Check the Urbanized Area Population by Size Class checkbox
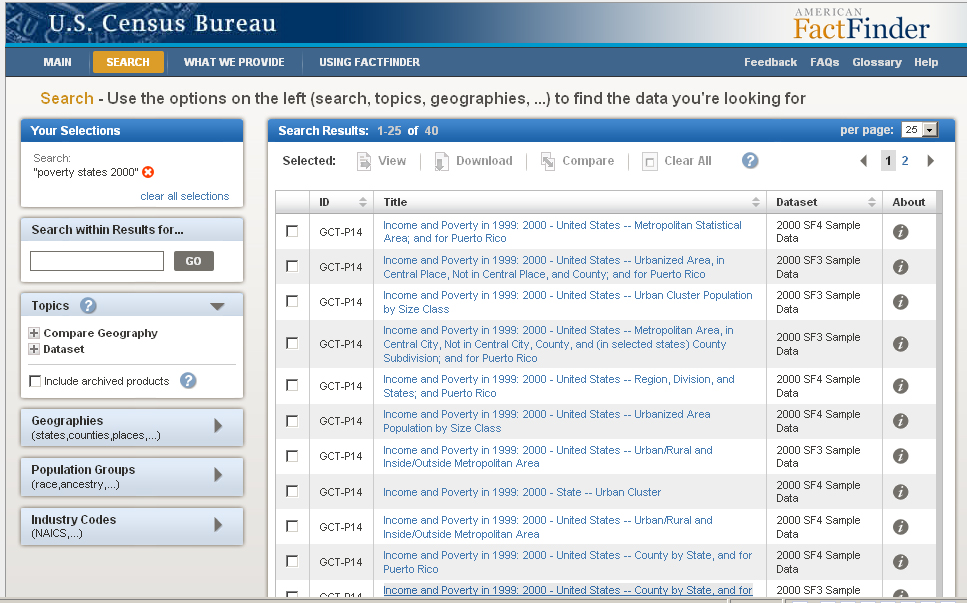 coord(292,421)
